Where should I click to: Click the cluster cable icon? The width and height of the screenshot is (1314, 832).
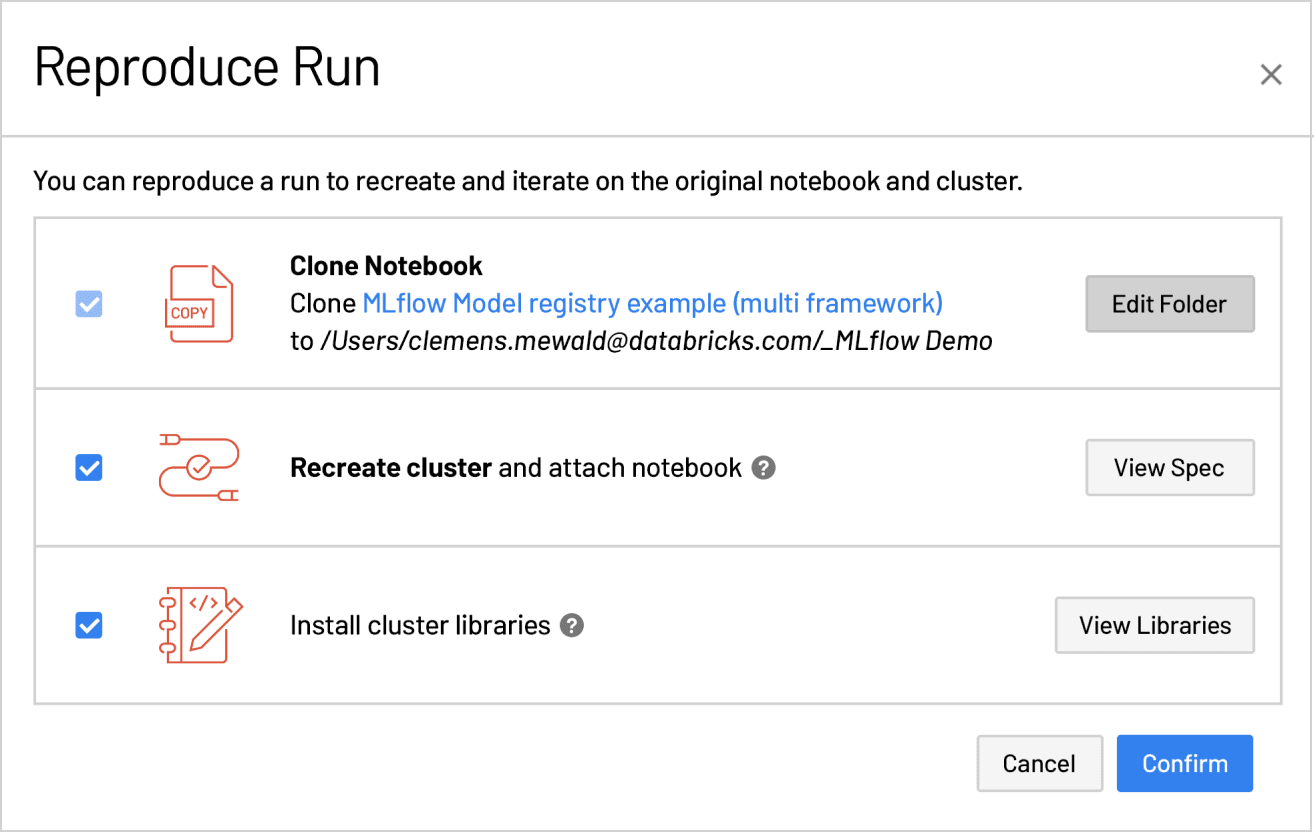pyautogui.click(x=199, y=467)
